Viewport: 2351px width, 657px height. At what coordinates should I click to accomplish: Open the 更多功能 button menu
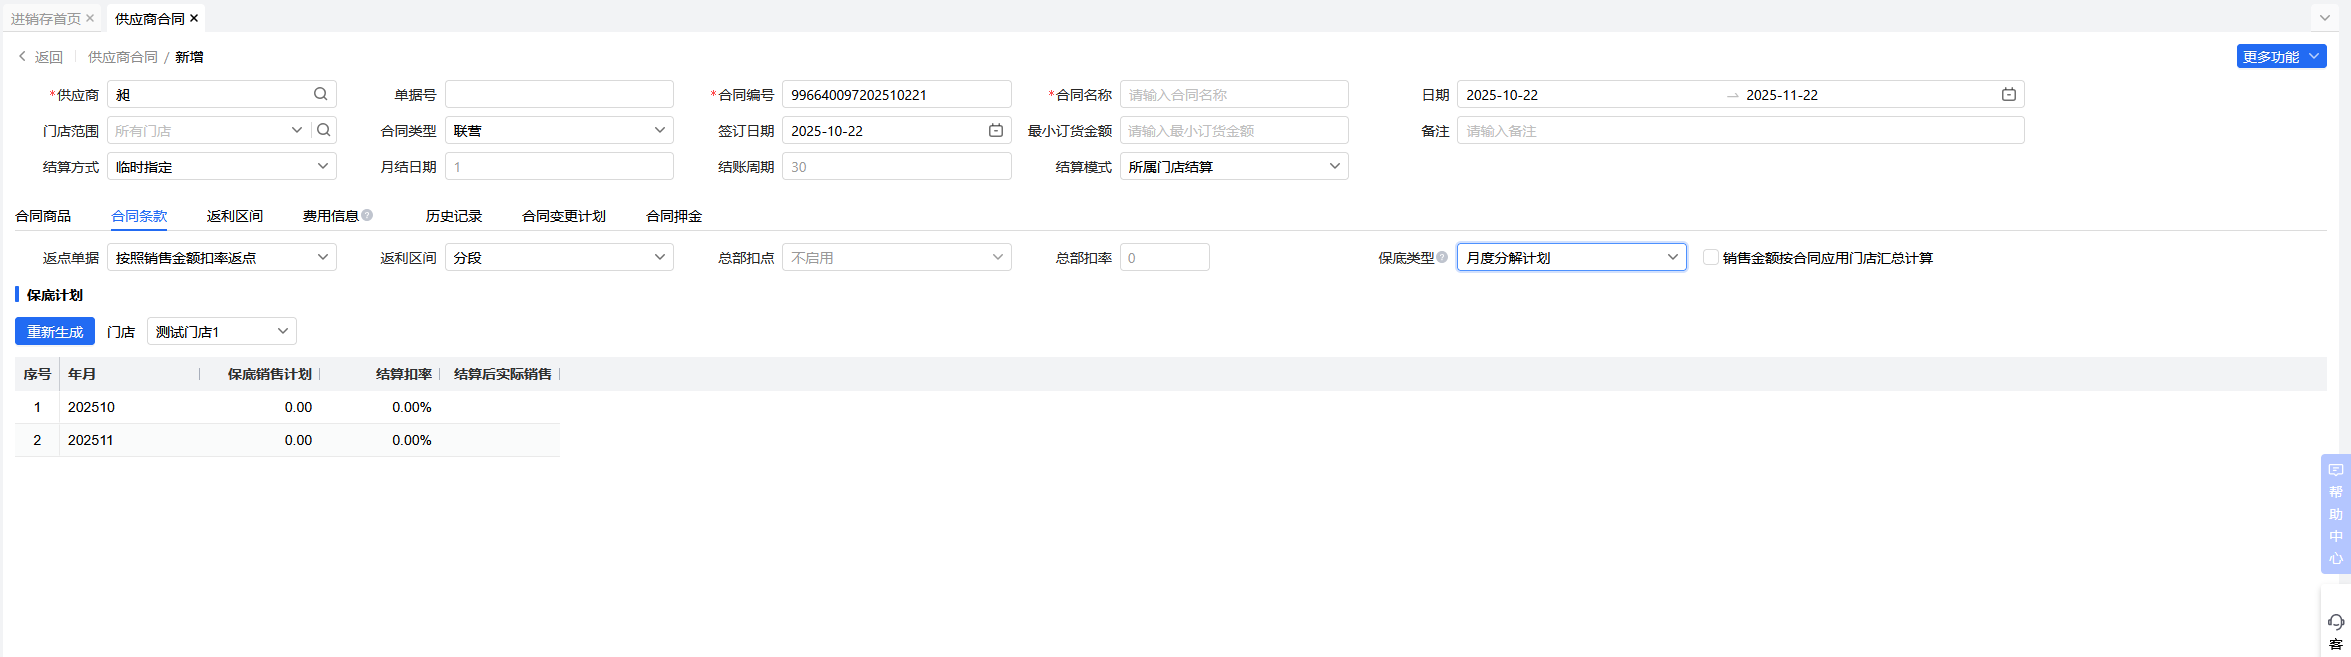point(2281,57)
